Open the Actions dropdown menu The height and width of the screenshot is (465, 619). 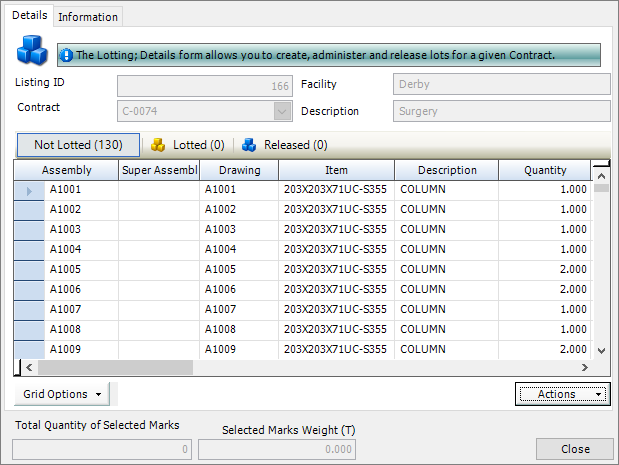pyautogui.click(x=562, y=394)
